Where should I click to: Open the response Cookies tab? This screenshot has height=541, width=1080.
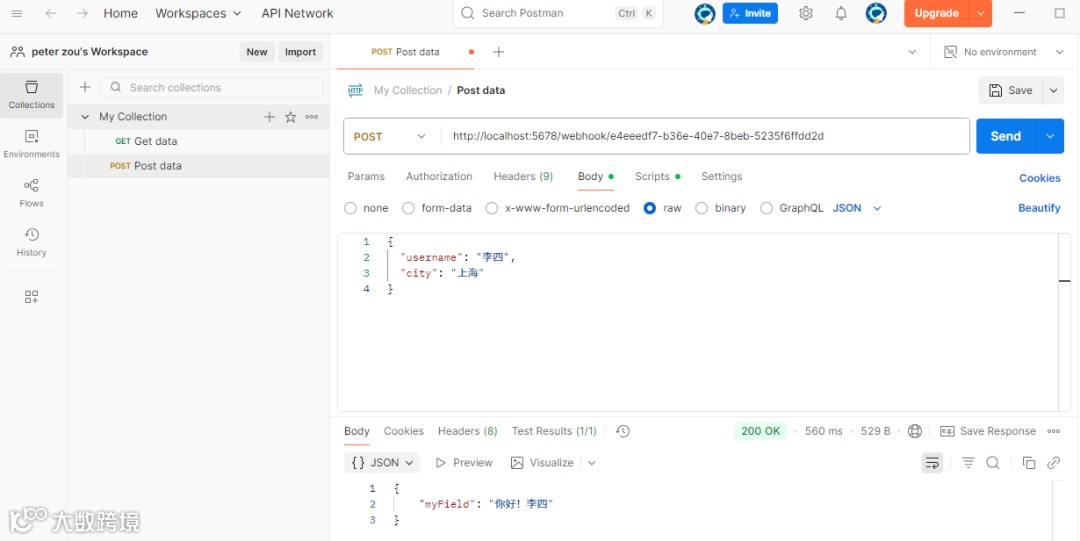[x=403, y=431]
